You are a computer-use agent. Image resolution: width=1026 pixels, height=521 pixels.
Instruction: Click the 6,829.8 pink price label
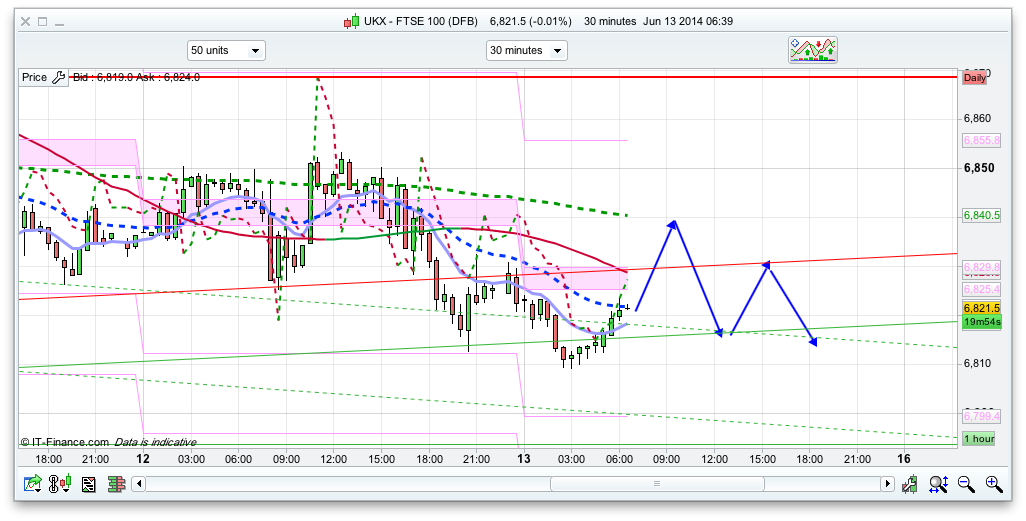click(982, 267)
